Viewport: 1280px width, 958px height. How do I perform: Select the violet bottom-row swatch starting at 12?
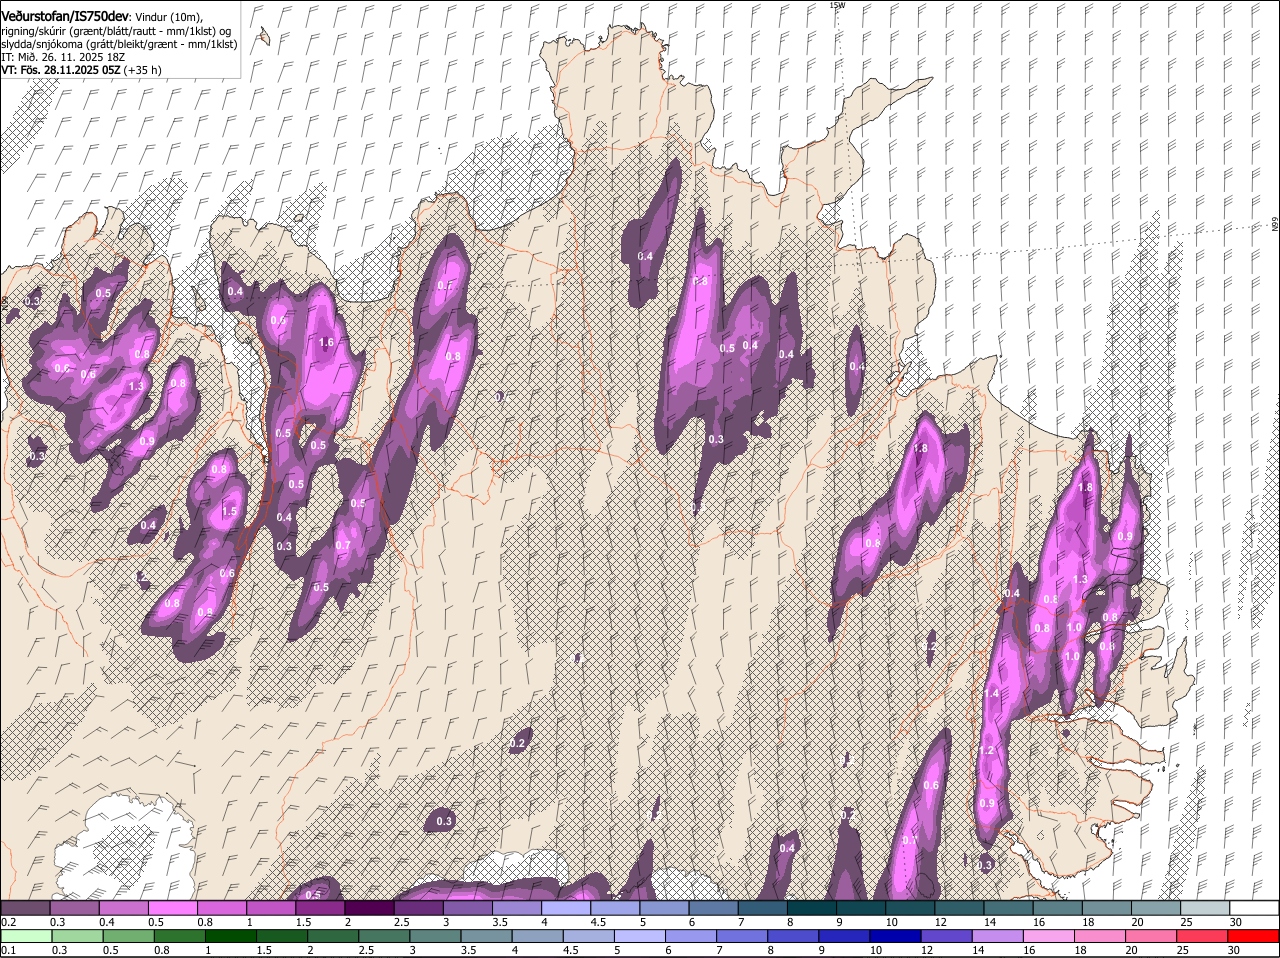coord(947,936)
